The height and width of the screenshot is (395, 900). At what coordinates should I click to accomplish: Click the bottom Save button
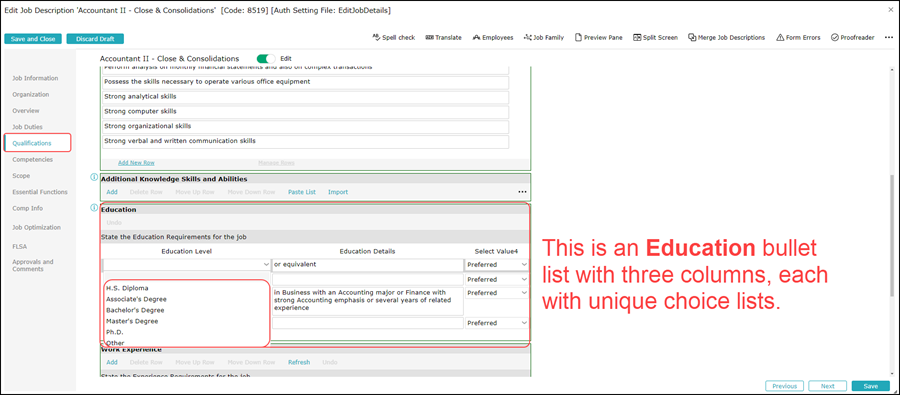pos(871,386)
